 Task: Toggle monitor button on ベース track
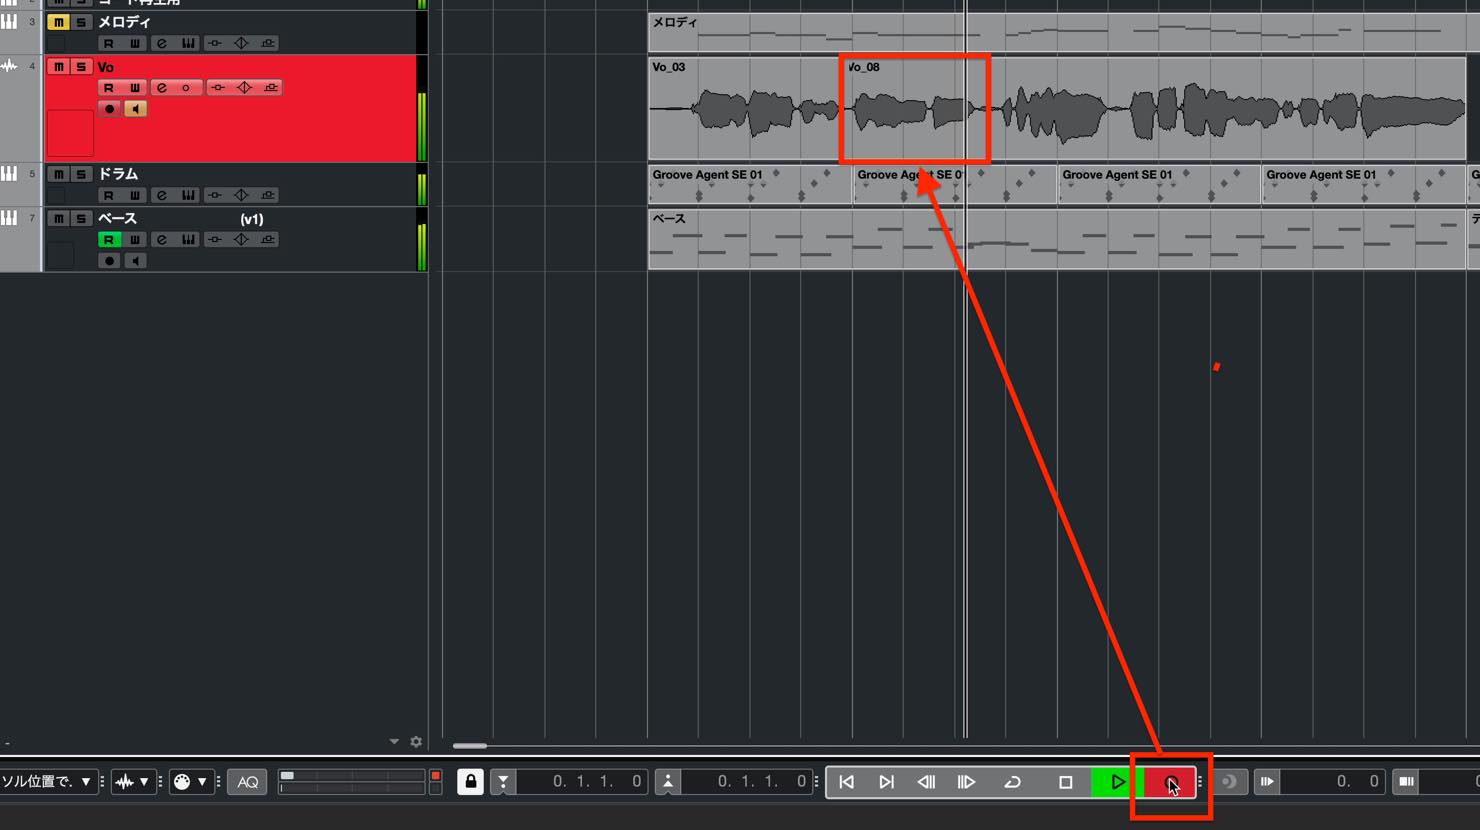(135, 260)
